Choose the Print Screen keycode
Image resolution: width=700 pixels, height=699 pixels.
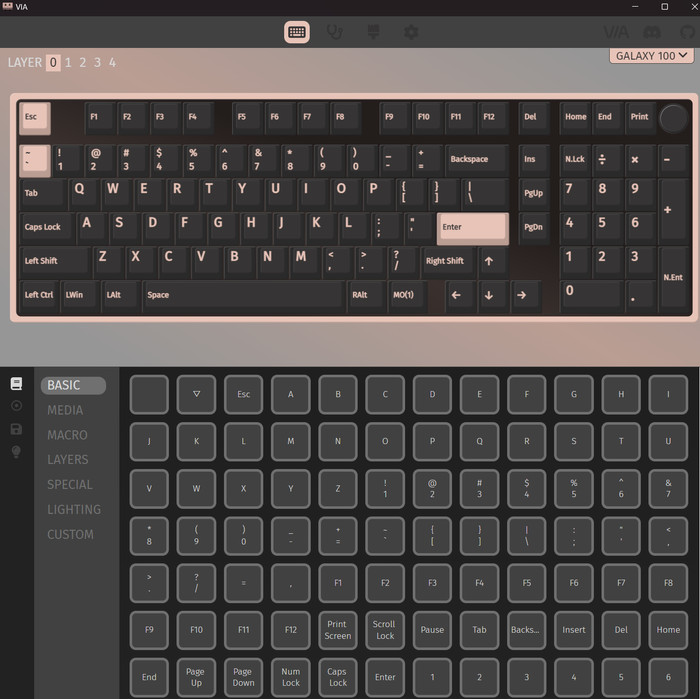(338, 630)
